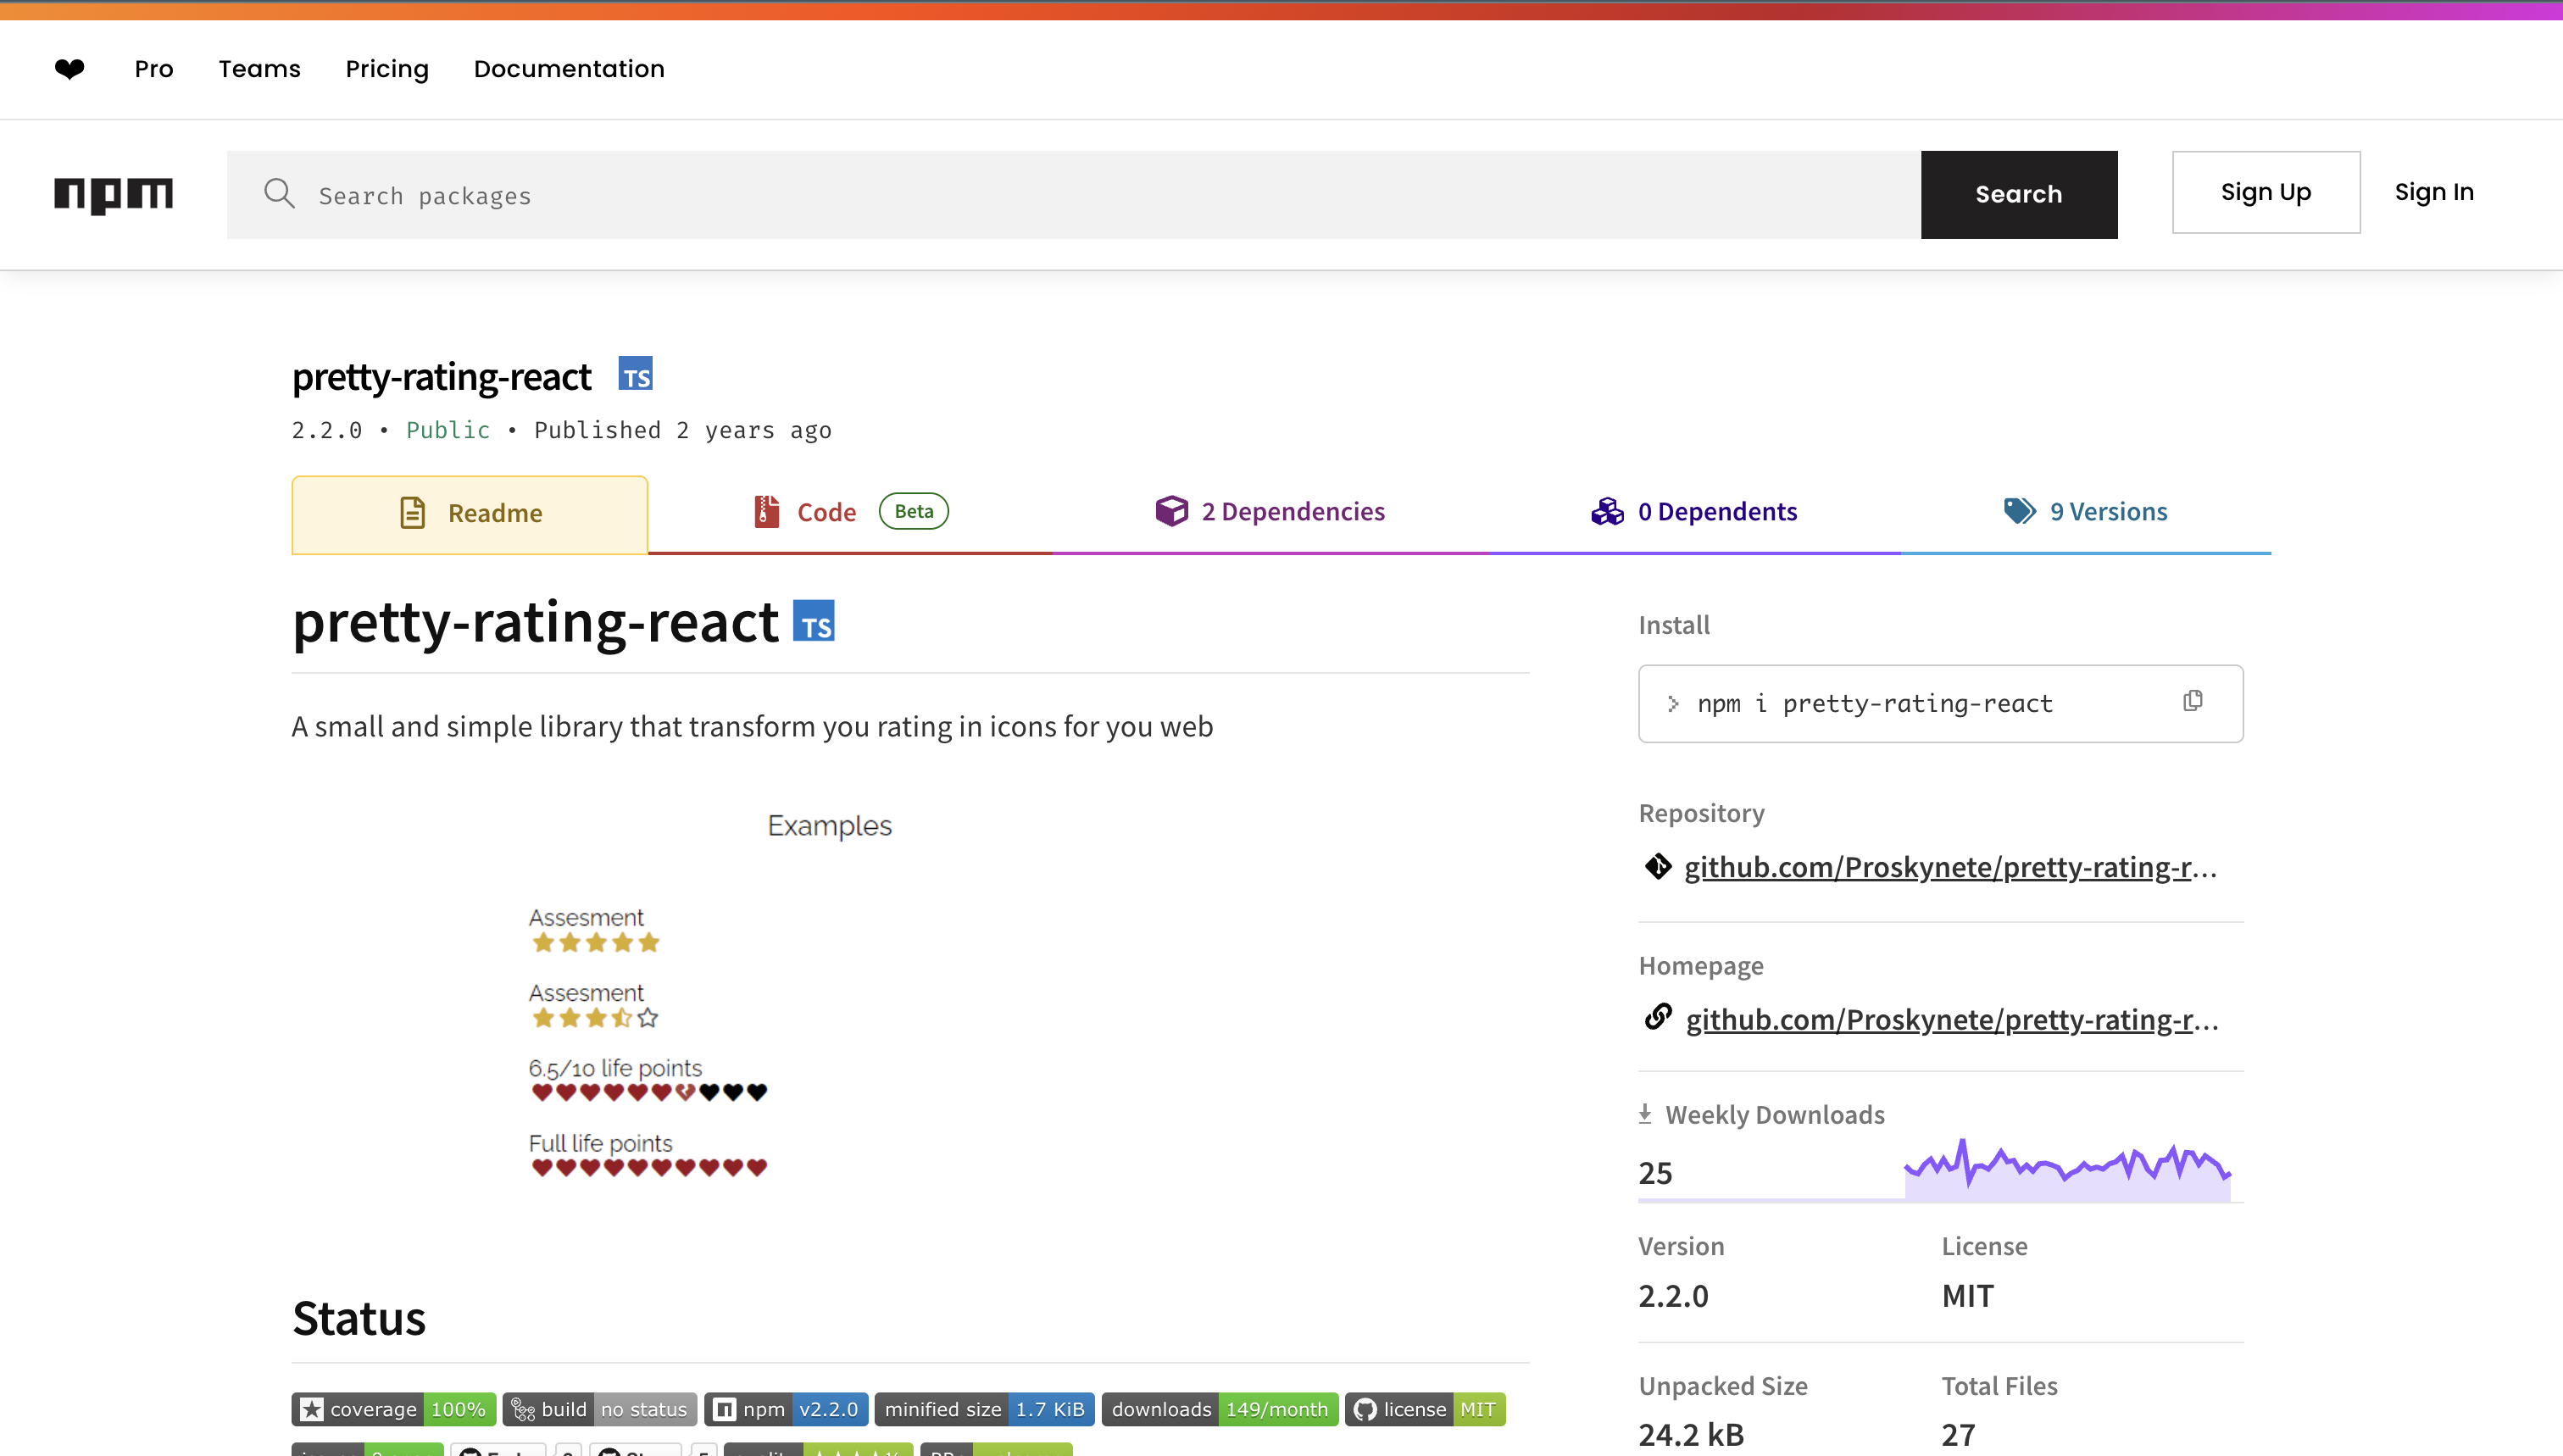Viewport: 2563px width, 1456px height.
Task: Open the Repository GitHub link
Action: point(1950,867)
